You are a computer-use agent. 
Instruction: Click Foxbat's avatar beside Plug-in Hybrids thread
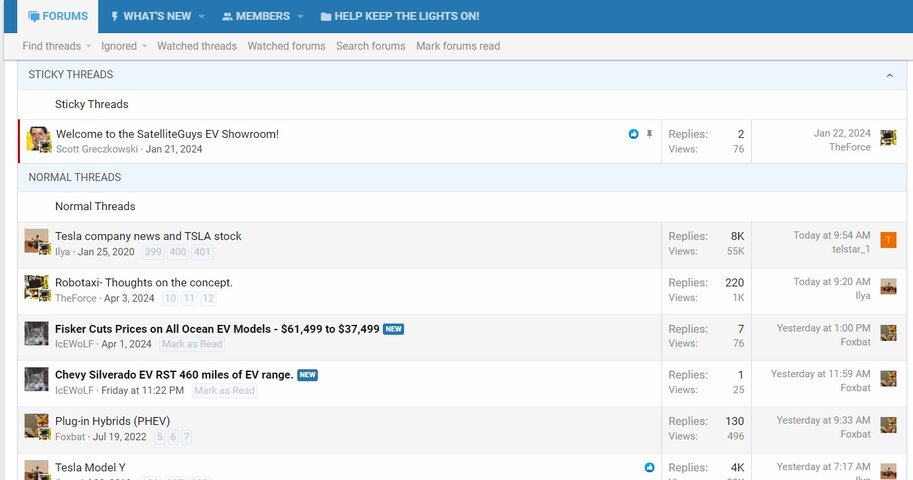tap(37, 426)
